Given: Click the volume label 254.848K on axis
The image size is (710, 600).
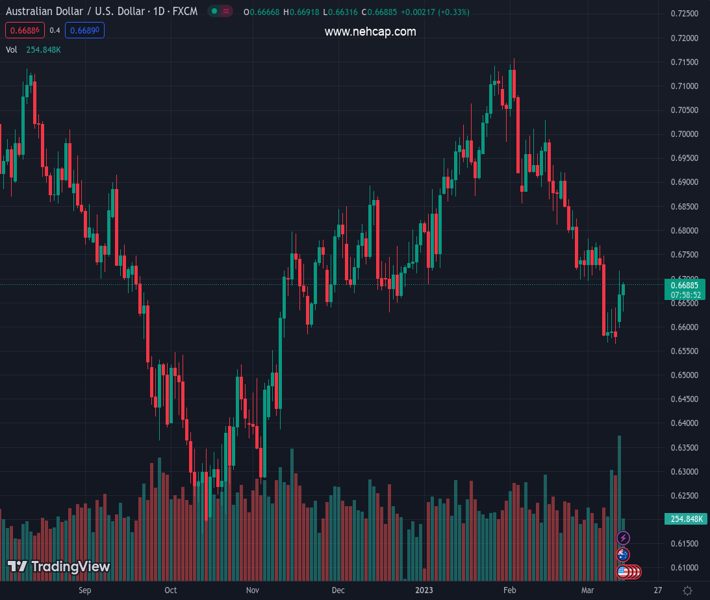Looking at the screenshot, I should pos(685,519).
